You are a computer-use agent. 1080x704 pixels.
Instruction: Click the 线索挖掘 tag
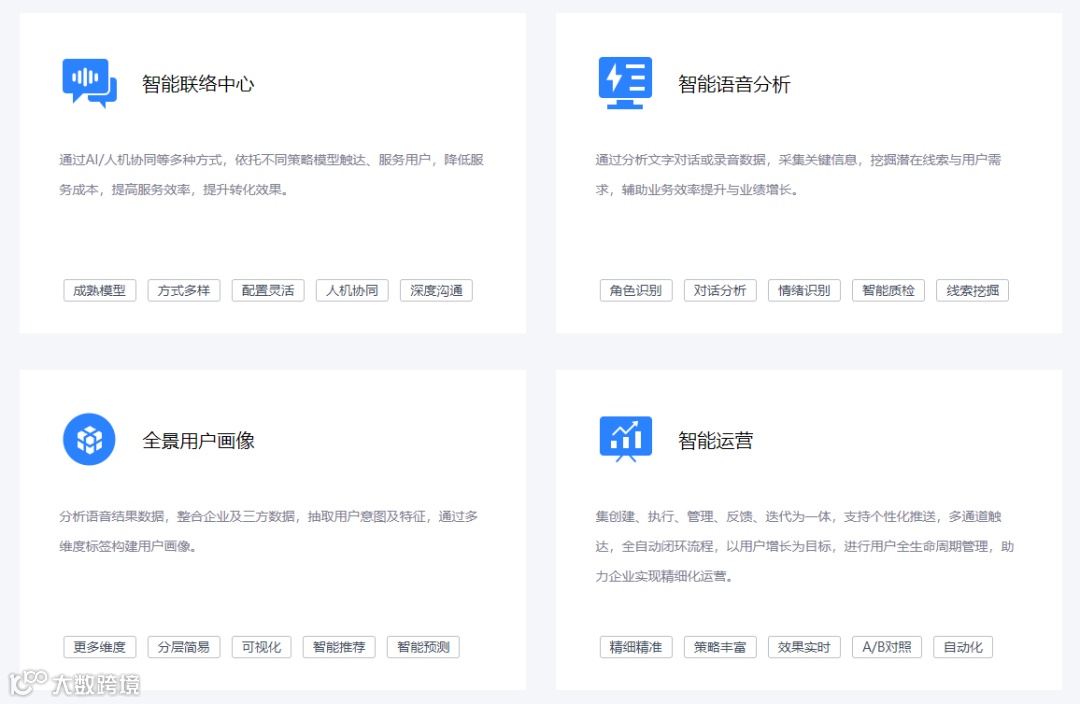[x=971, y=290]
